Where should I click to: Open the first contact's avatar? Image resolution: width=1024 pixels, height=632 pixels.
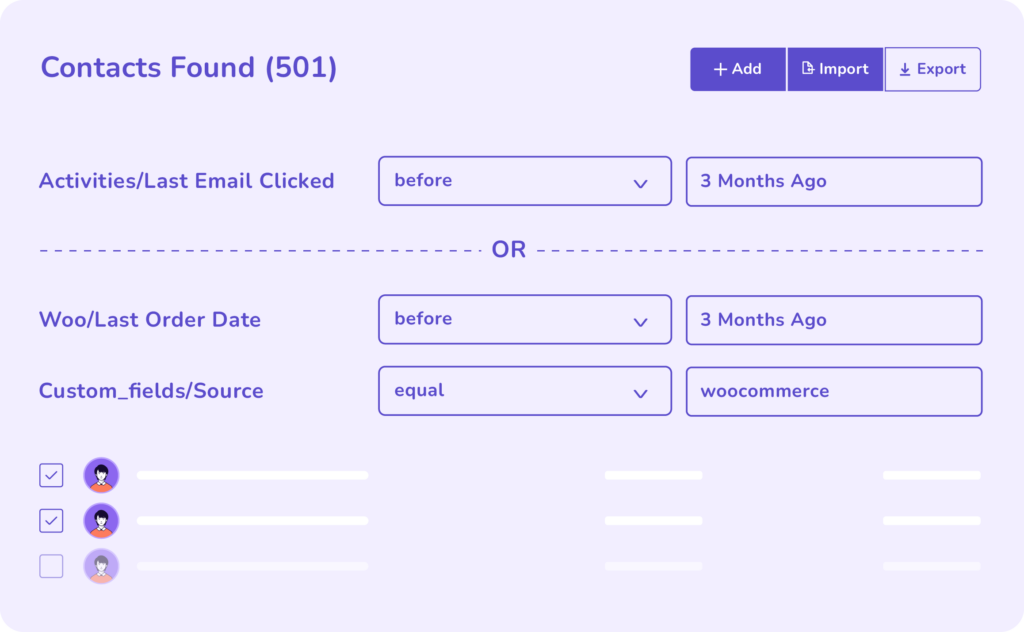point(101,475)
